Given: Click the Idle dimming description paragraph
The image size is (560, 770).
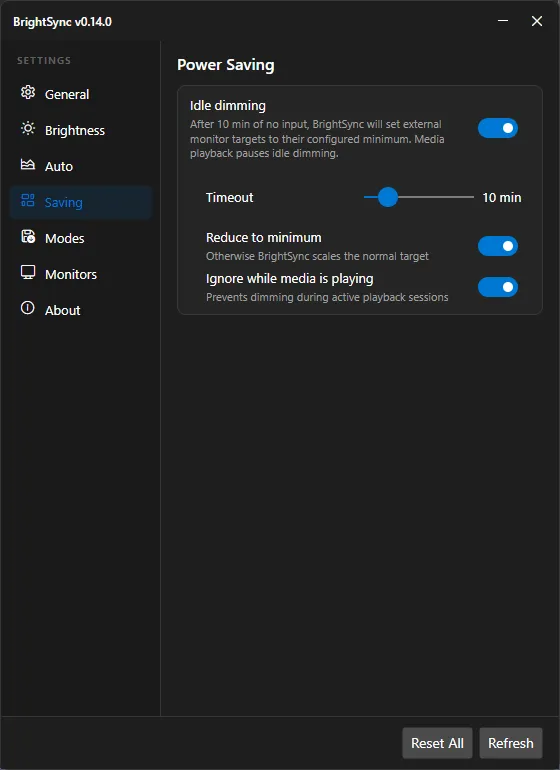Looking at the screenshot, I should tap(317, 138).
